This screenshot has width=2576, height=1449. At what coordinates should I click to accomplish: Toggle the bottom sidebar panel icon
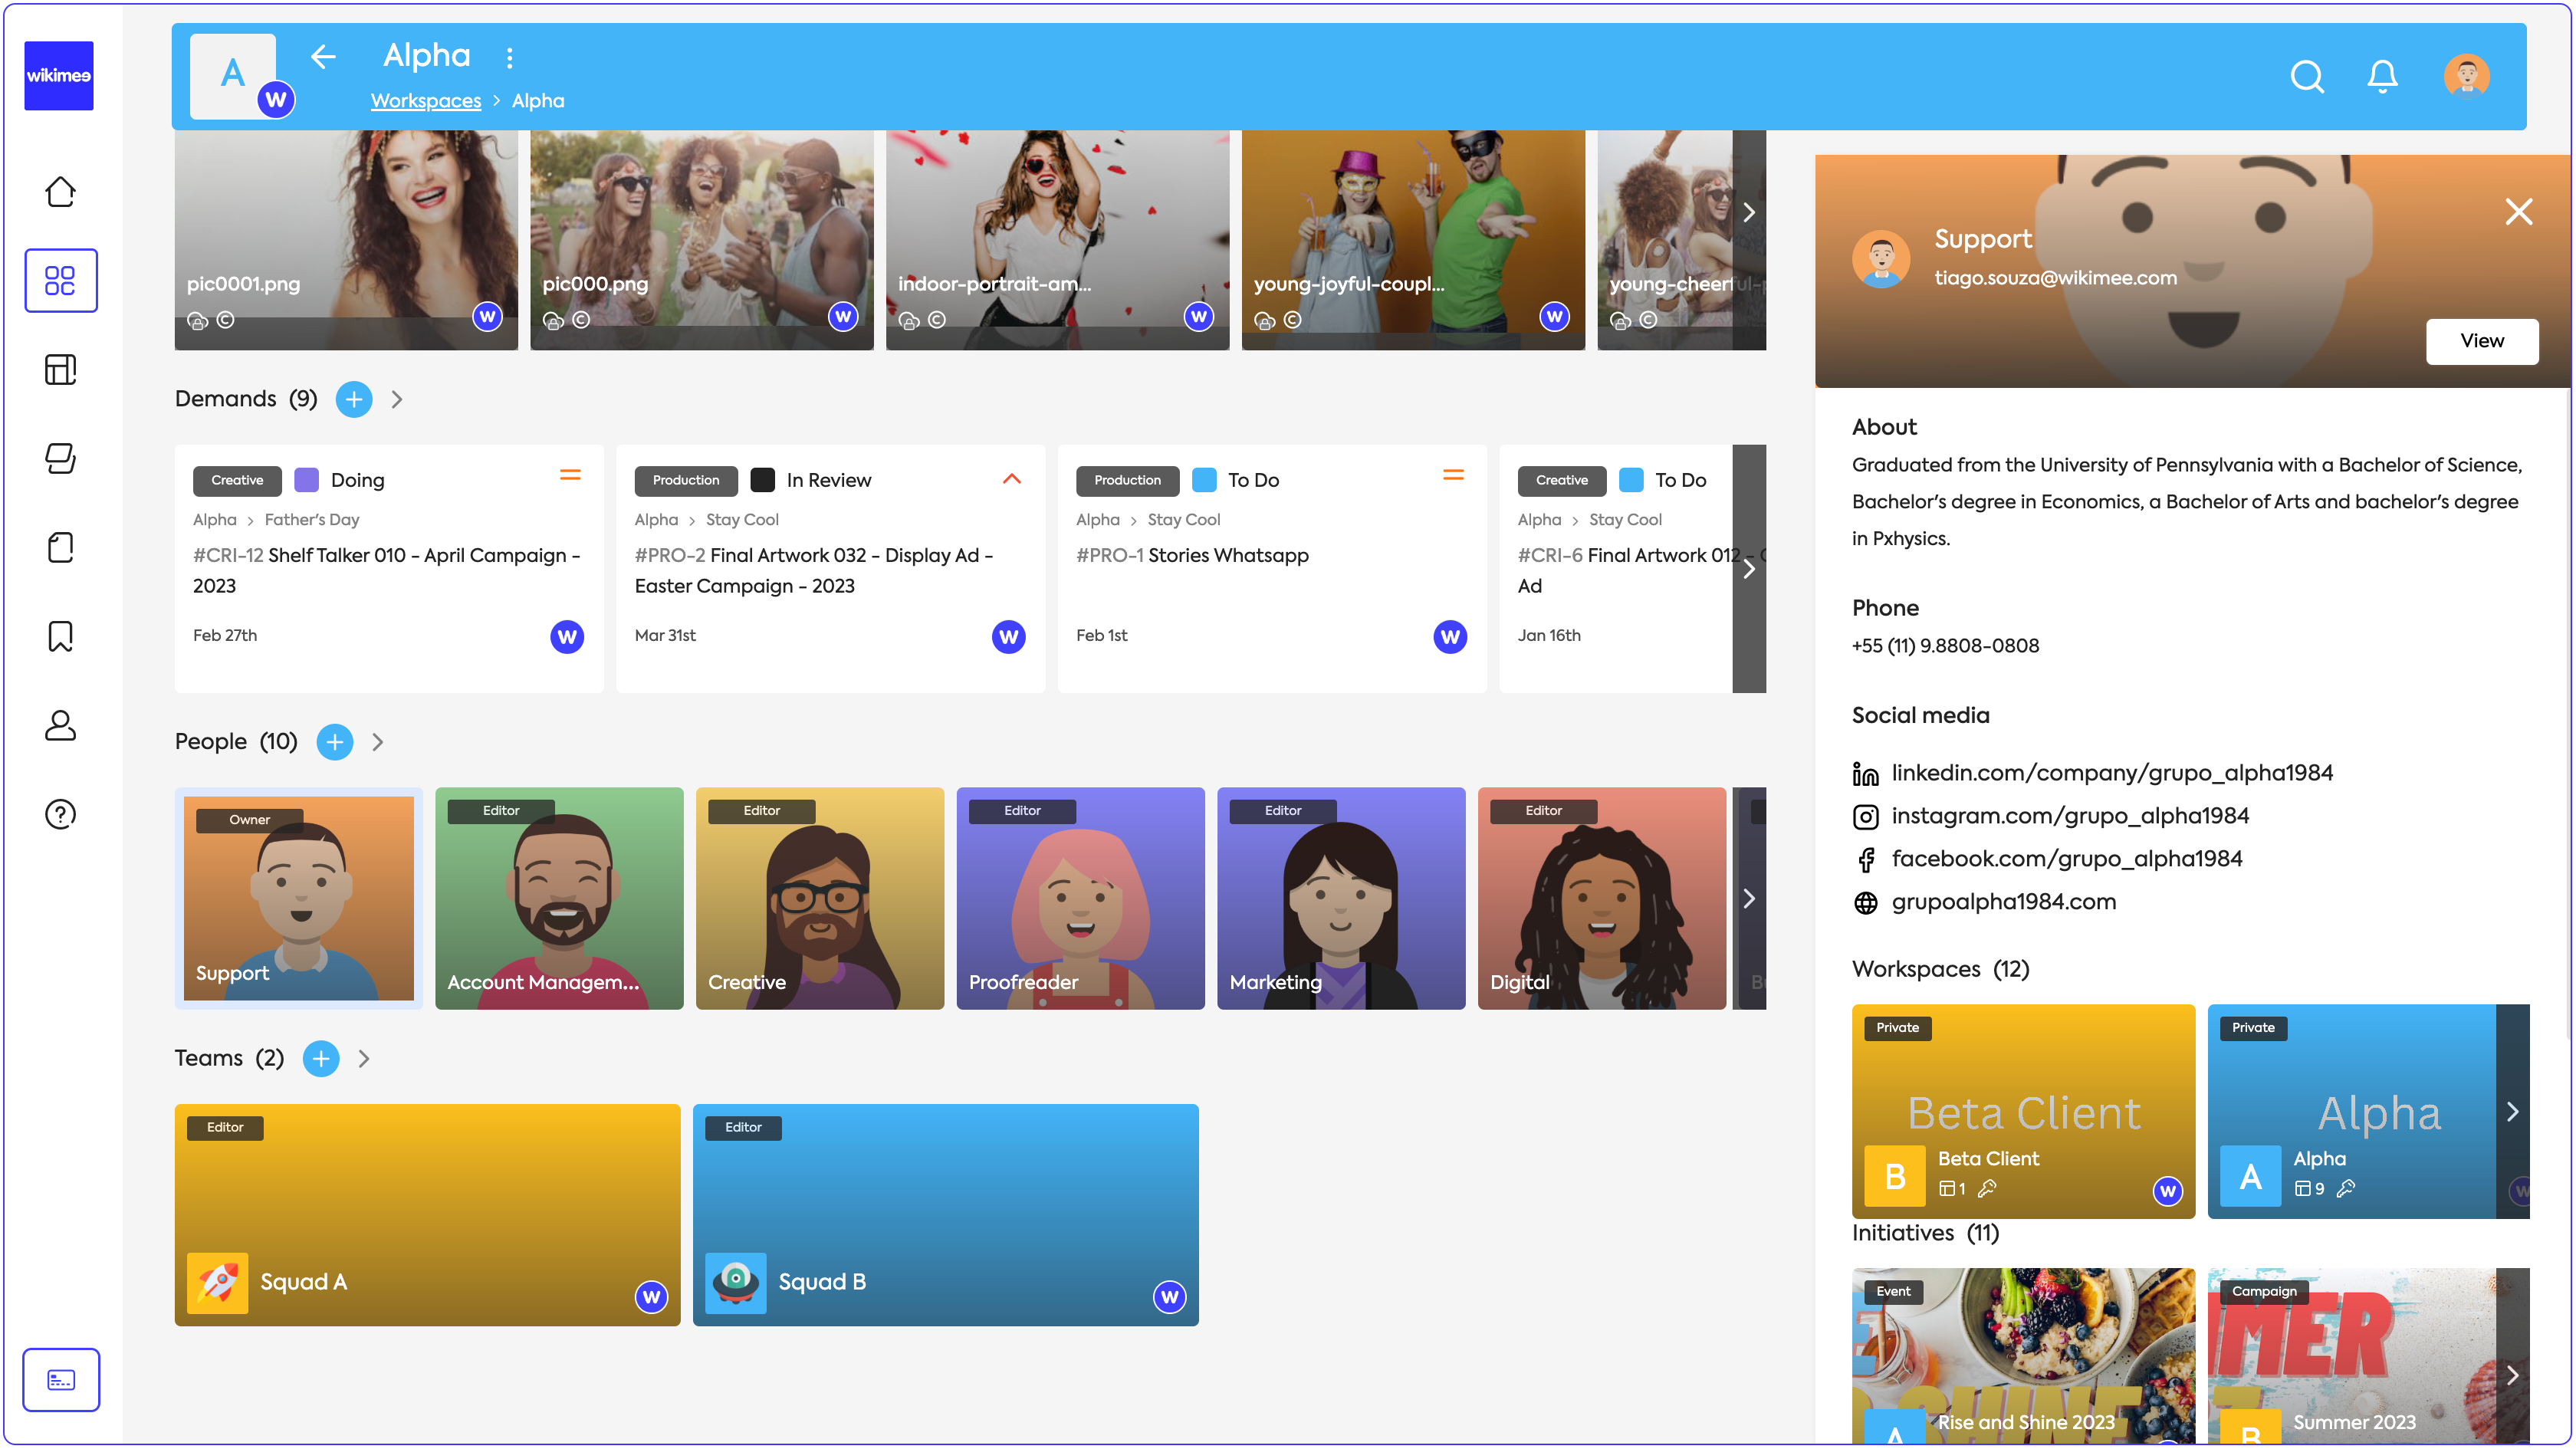tap(60, 1379)
